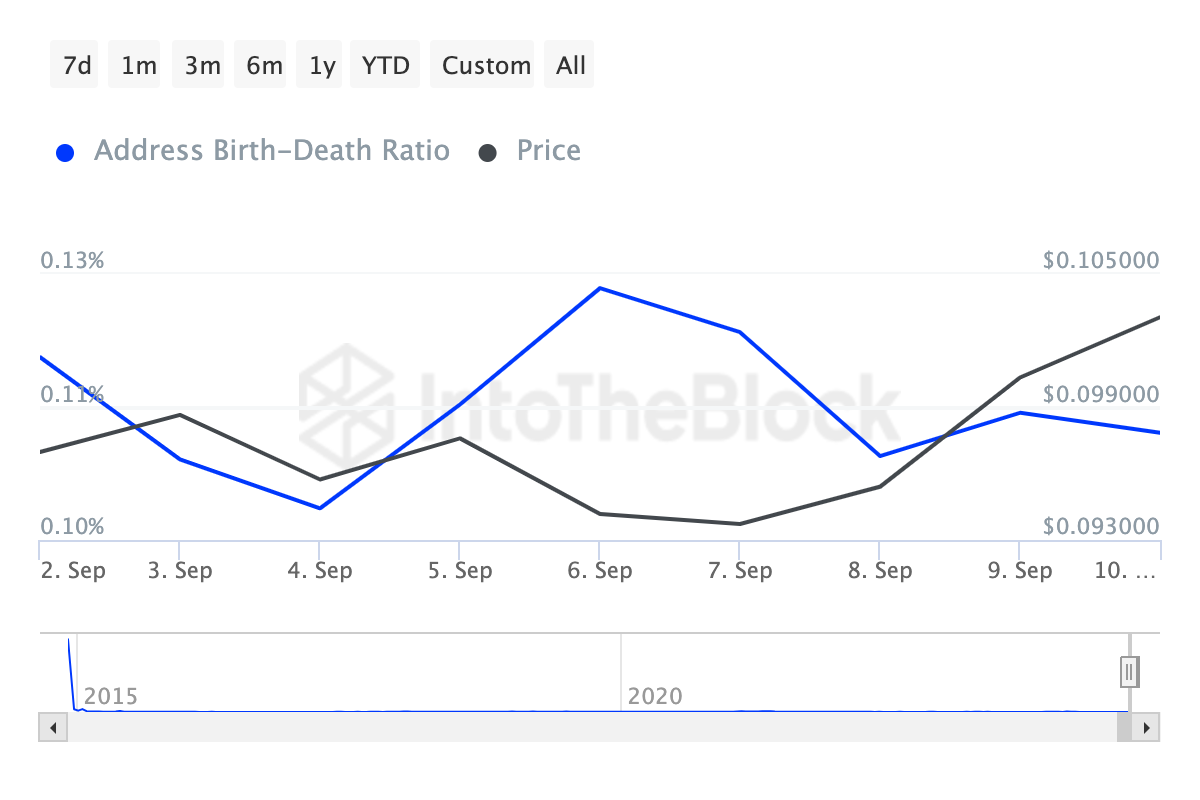This screenshot has height=800, width=1200.
Task: Show the 1y time range
Action: tap(321, 66)
